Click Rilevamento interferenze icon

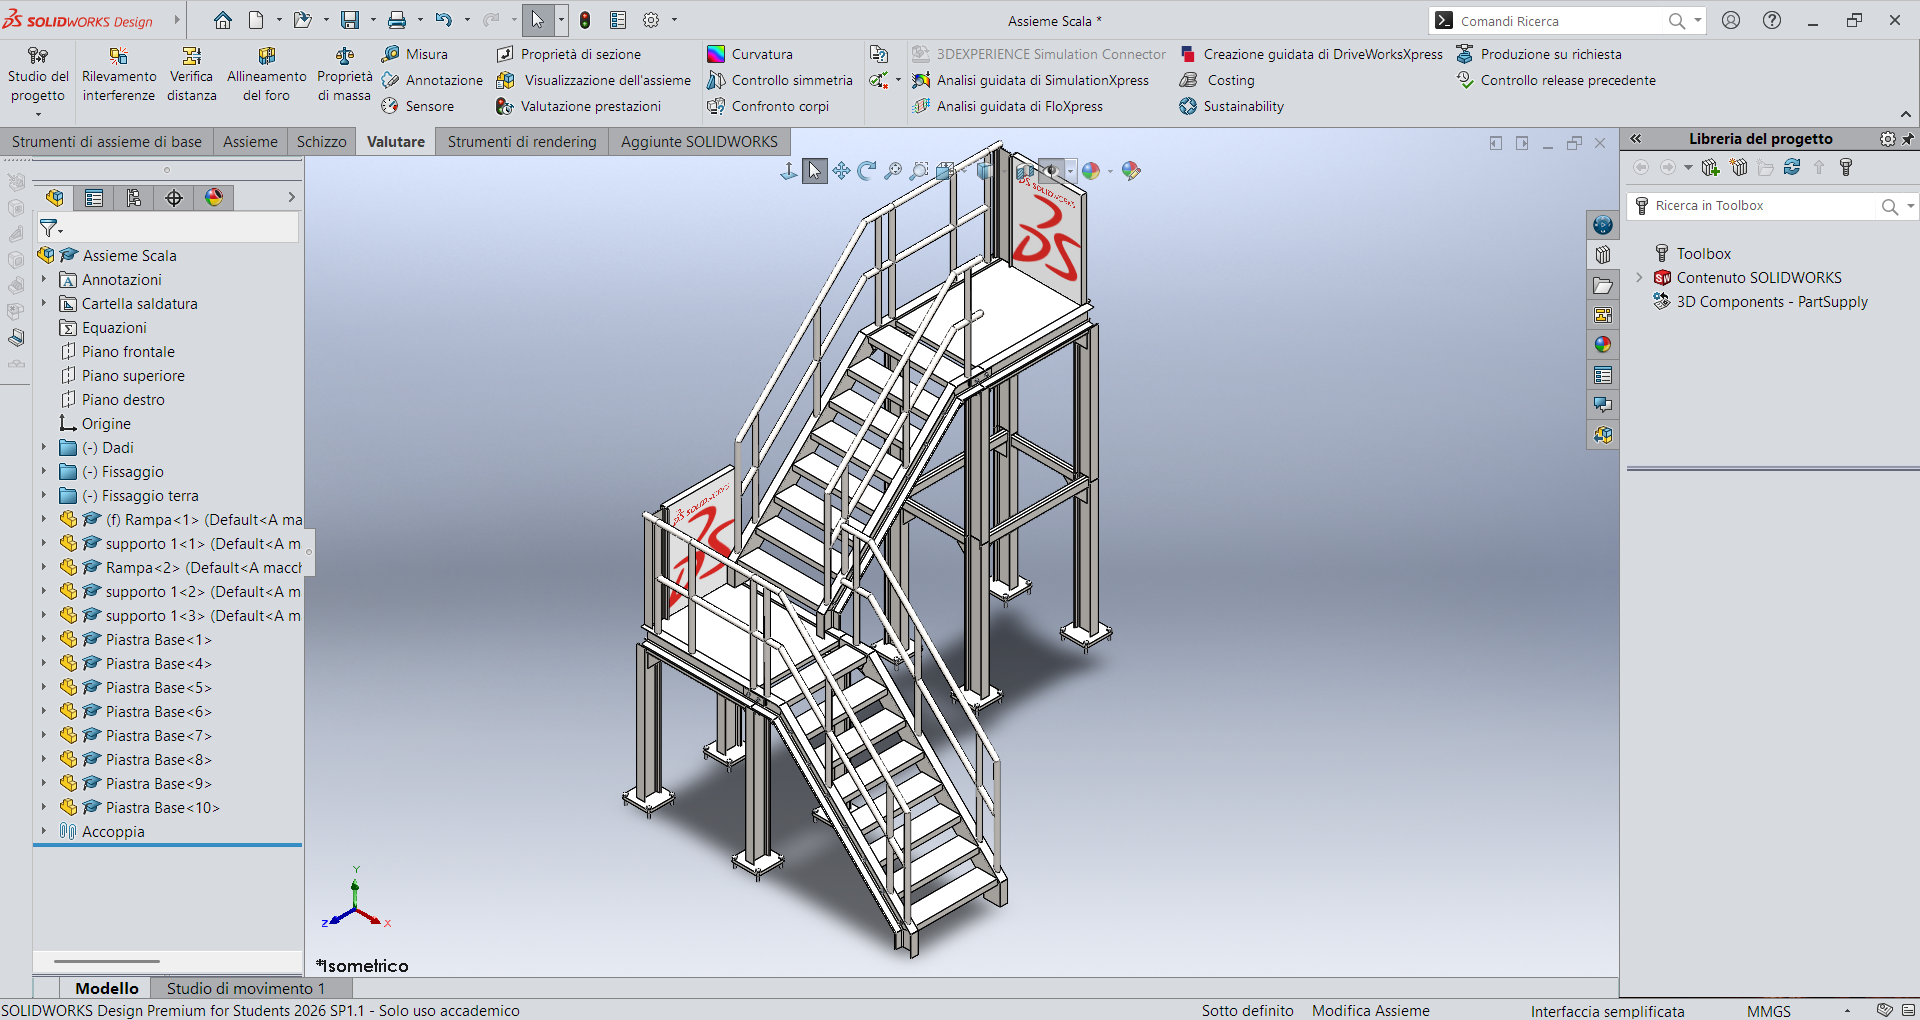click(x=119, y=57)
